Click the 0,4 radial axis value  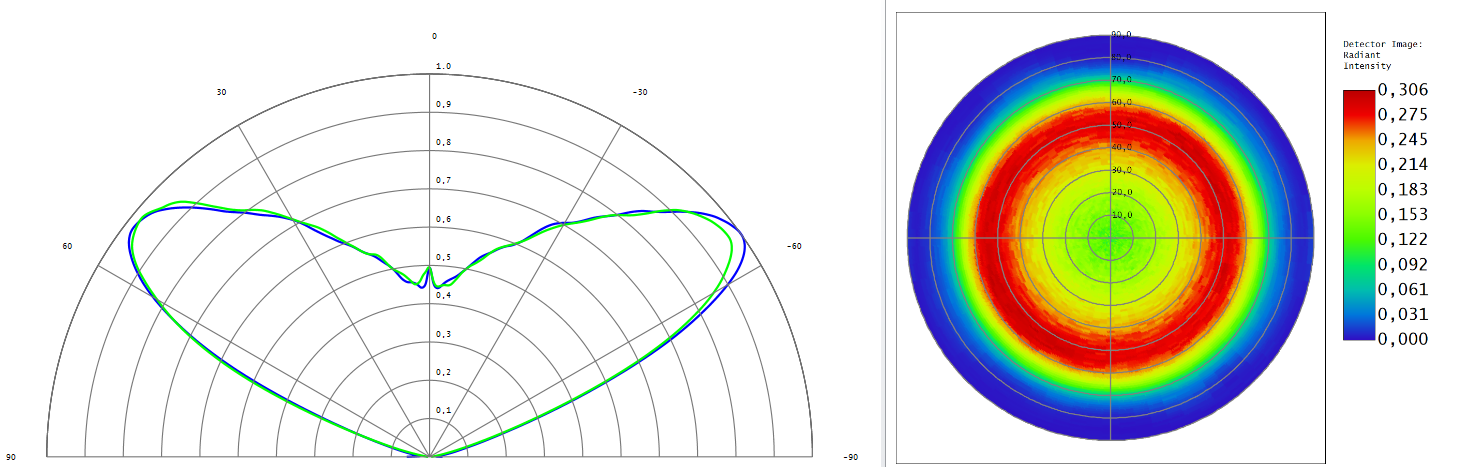pos(443,296)
